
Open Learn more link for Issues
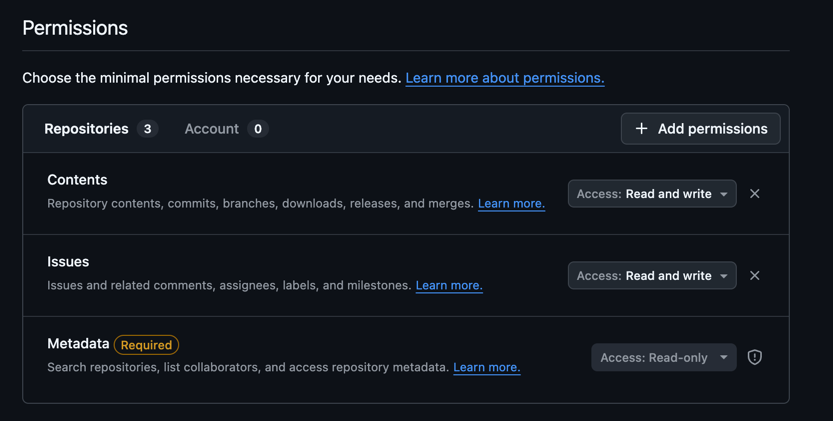click(449, 285)
